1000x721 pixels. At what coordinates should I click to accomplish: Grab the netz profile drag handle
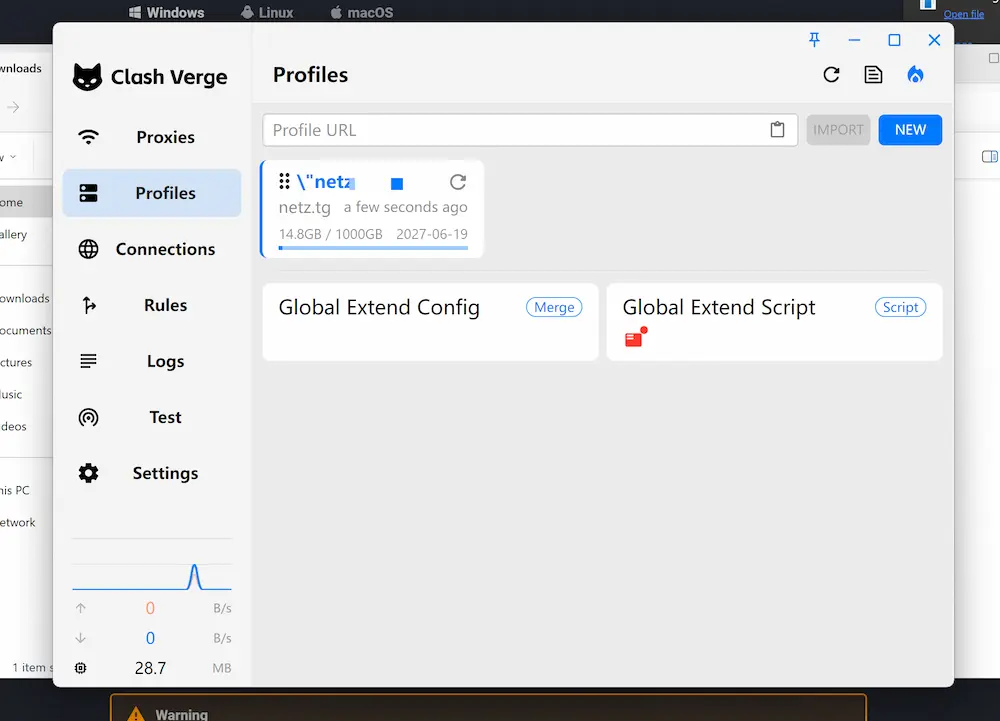[284, 182]
